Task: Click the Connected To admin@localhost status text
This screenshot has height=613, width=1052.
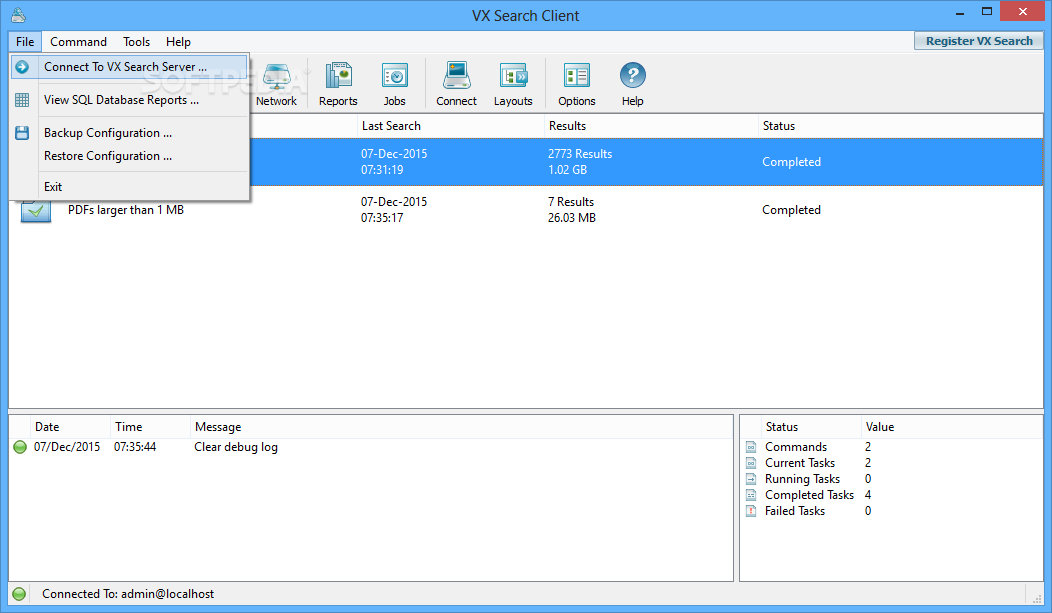Action: tap(128, 594)
